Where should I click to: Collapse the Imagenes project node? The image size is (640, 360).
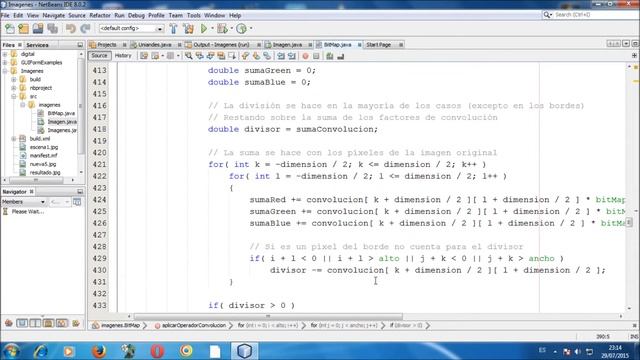[5, 71]
